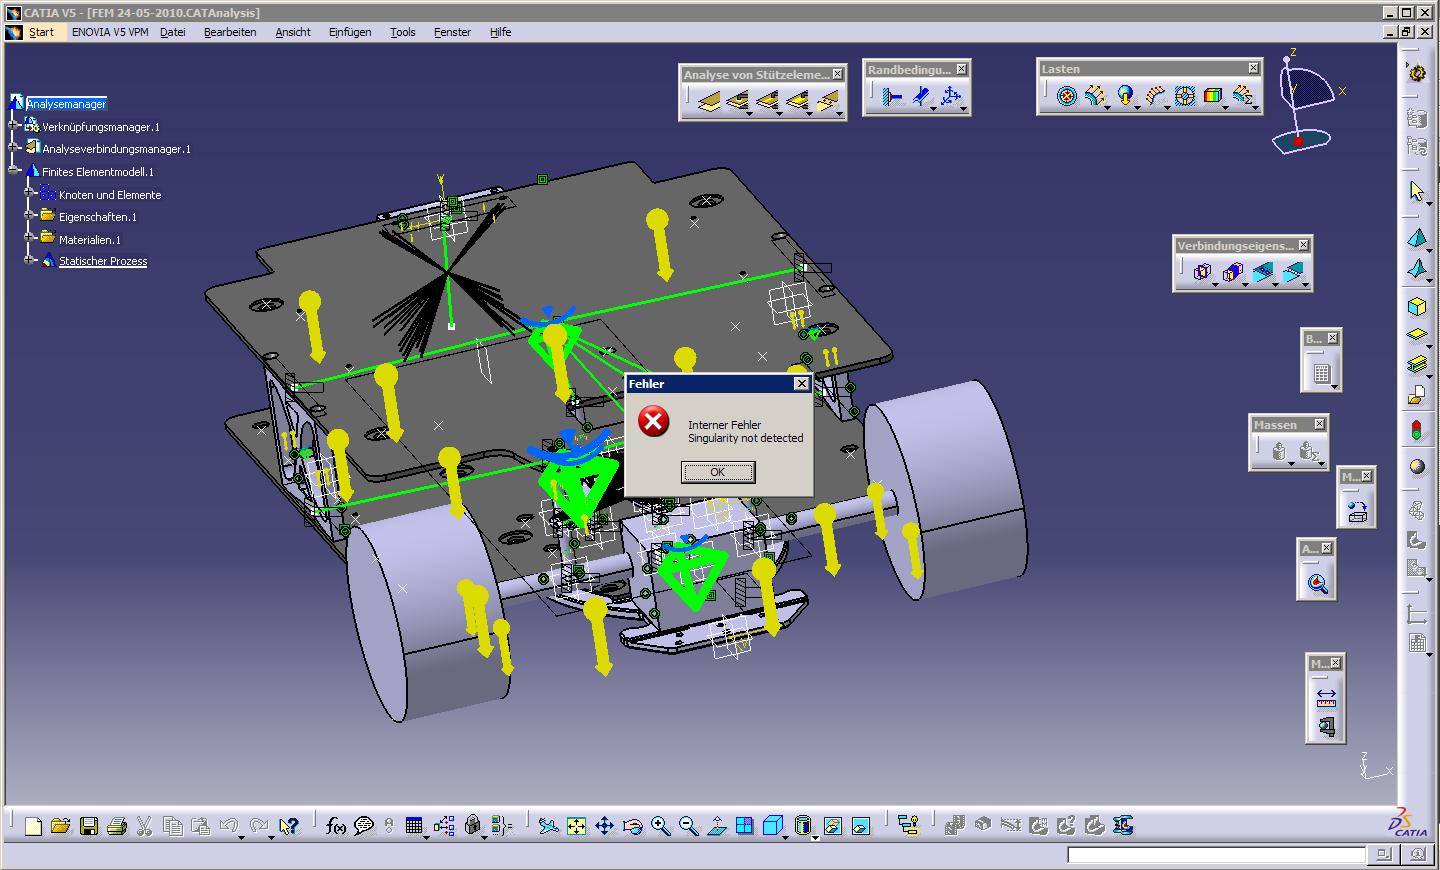Select Knoten und Elemente in the tree

110,195
